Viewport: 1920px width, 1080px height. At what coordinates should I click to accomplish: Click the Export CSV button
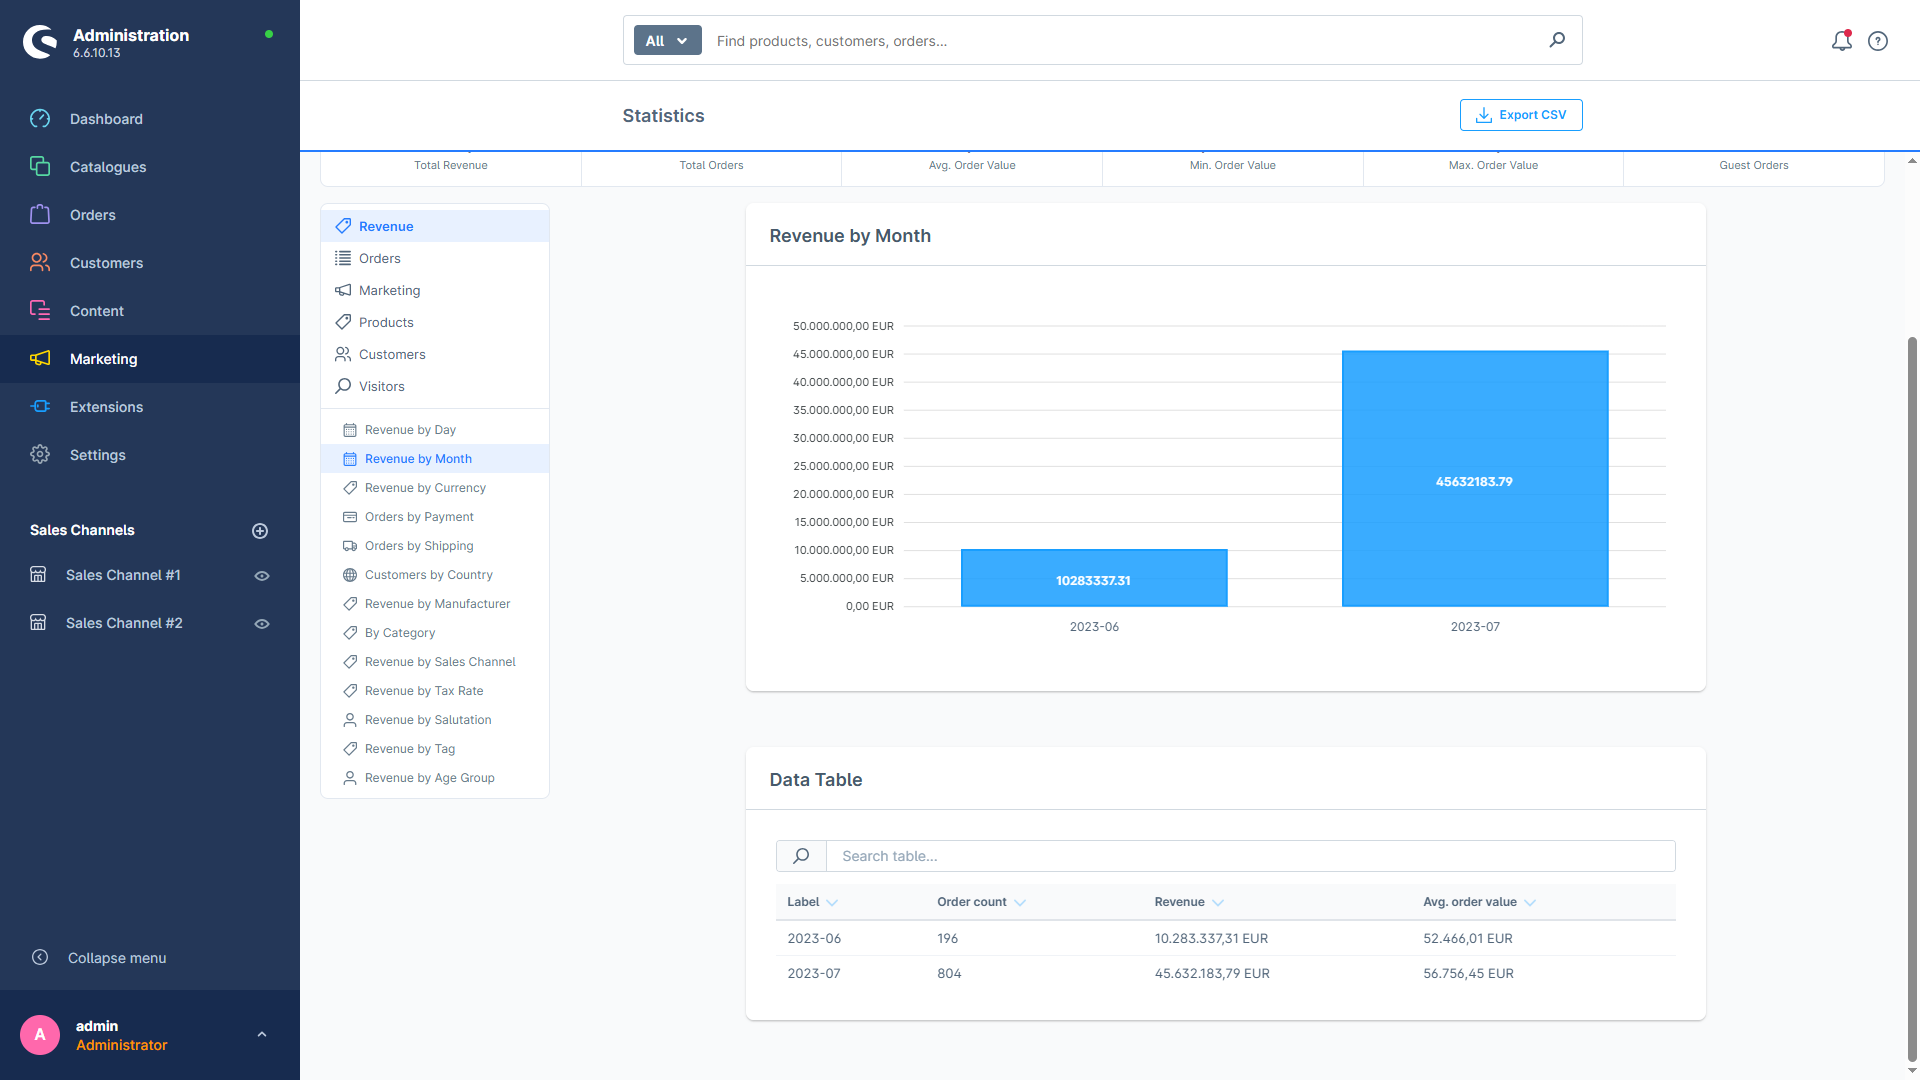pyautogui.click(x=1520, y=114)
